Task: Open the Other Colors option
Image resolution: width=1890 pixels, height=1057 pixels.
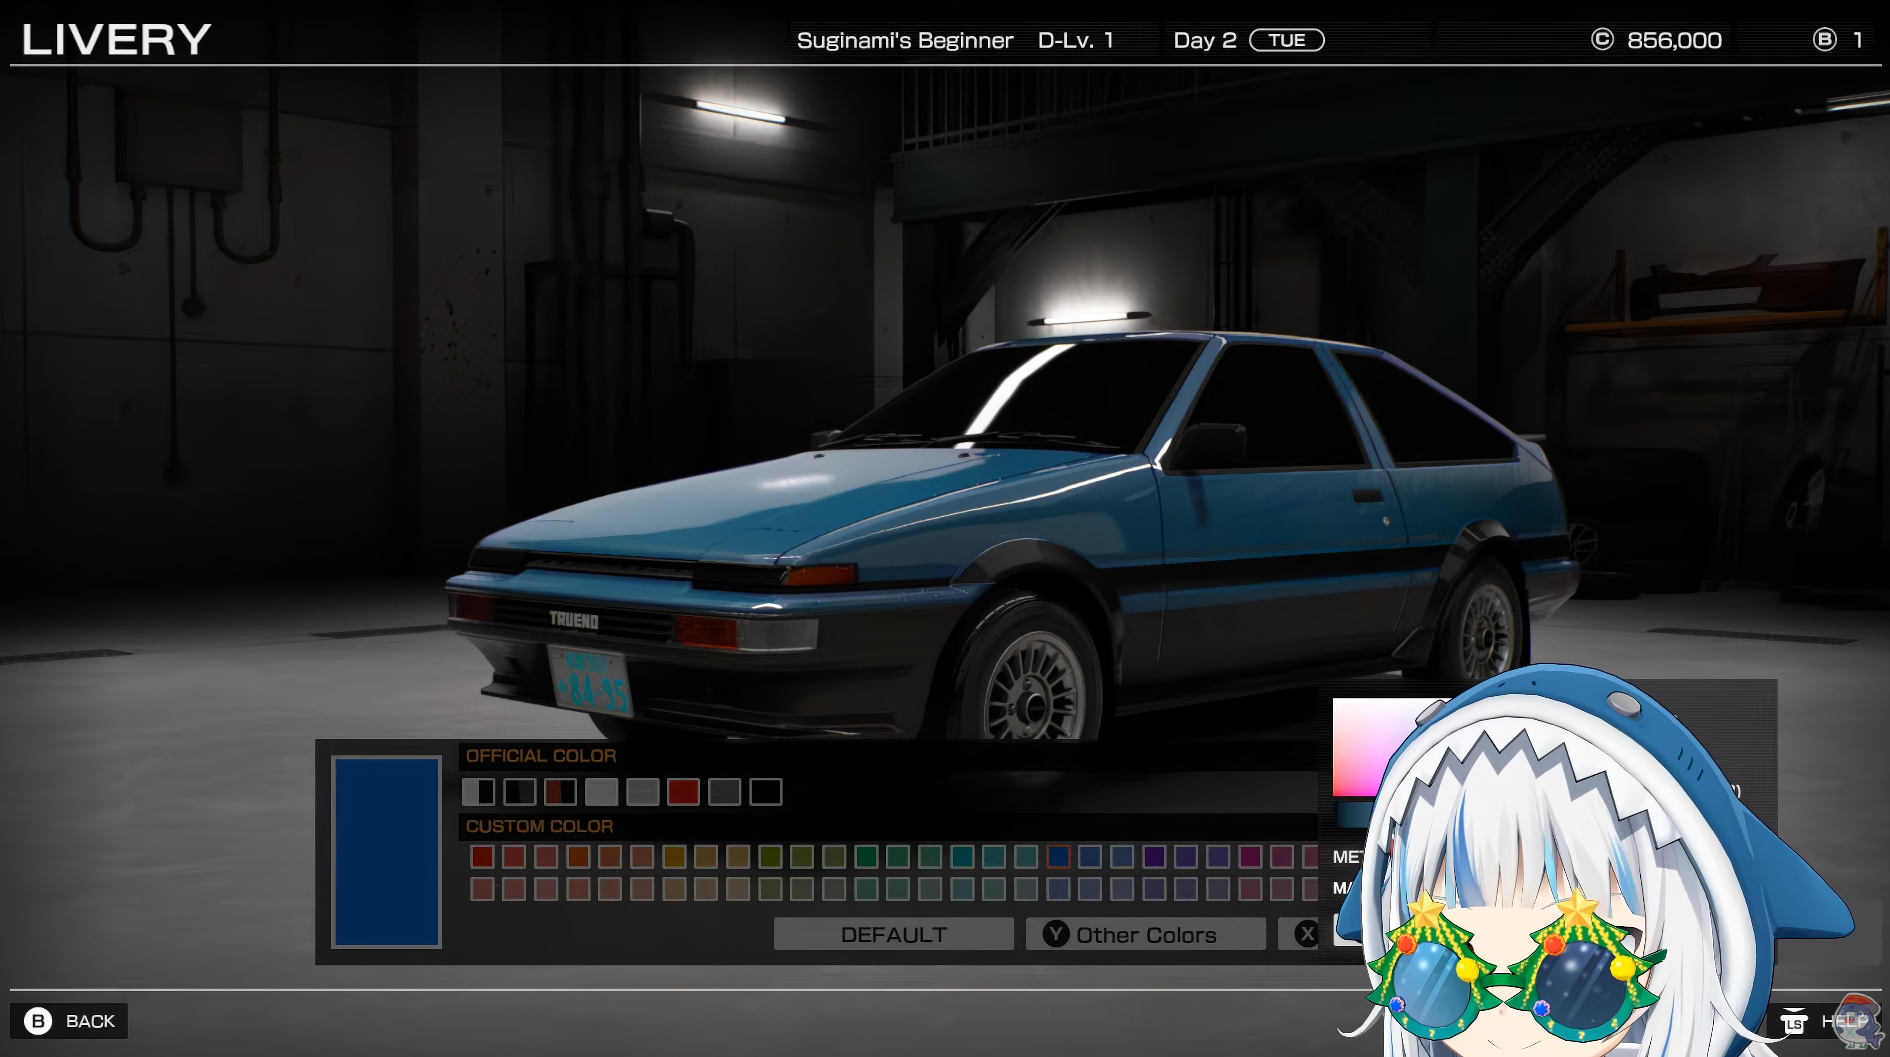Action: coord(1146,934)
